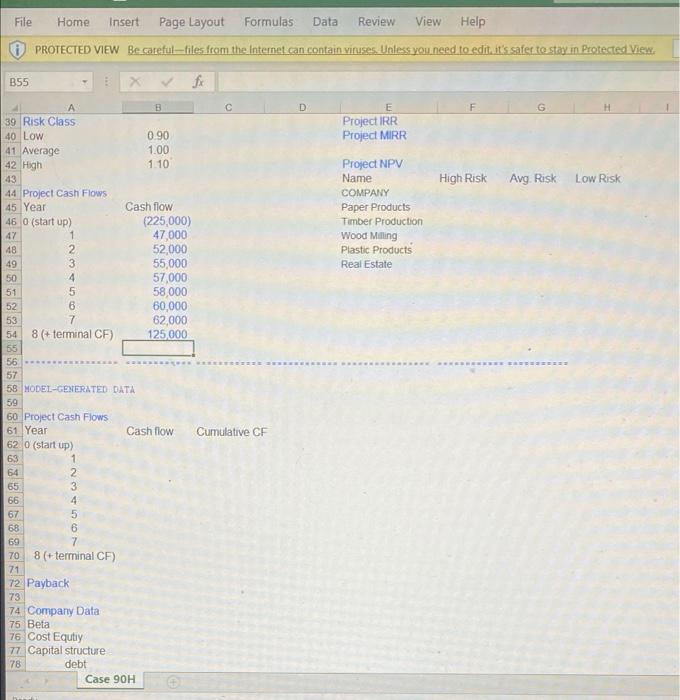Click the Avg. Risk column label

(x=533, y=179)
